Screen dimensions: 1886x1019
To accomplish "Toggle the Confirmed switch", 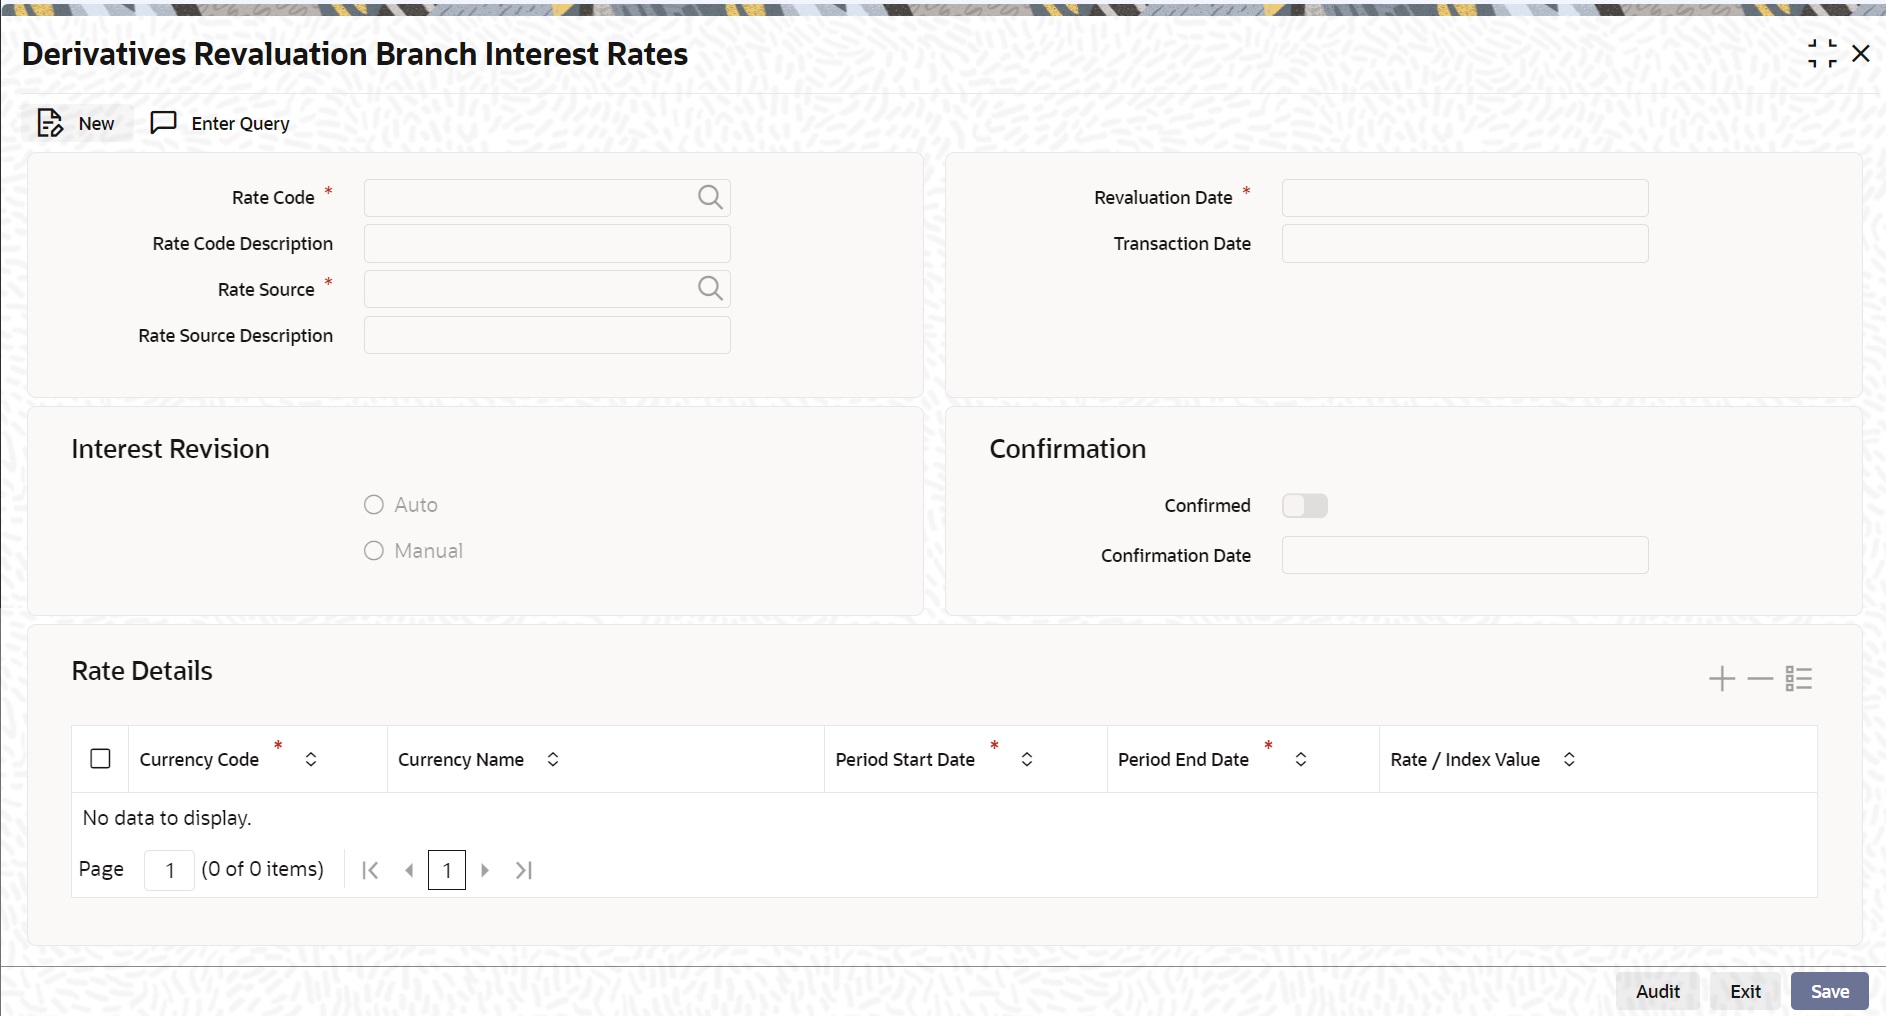I will 1304,506.
